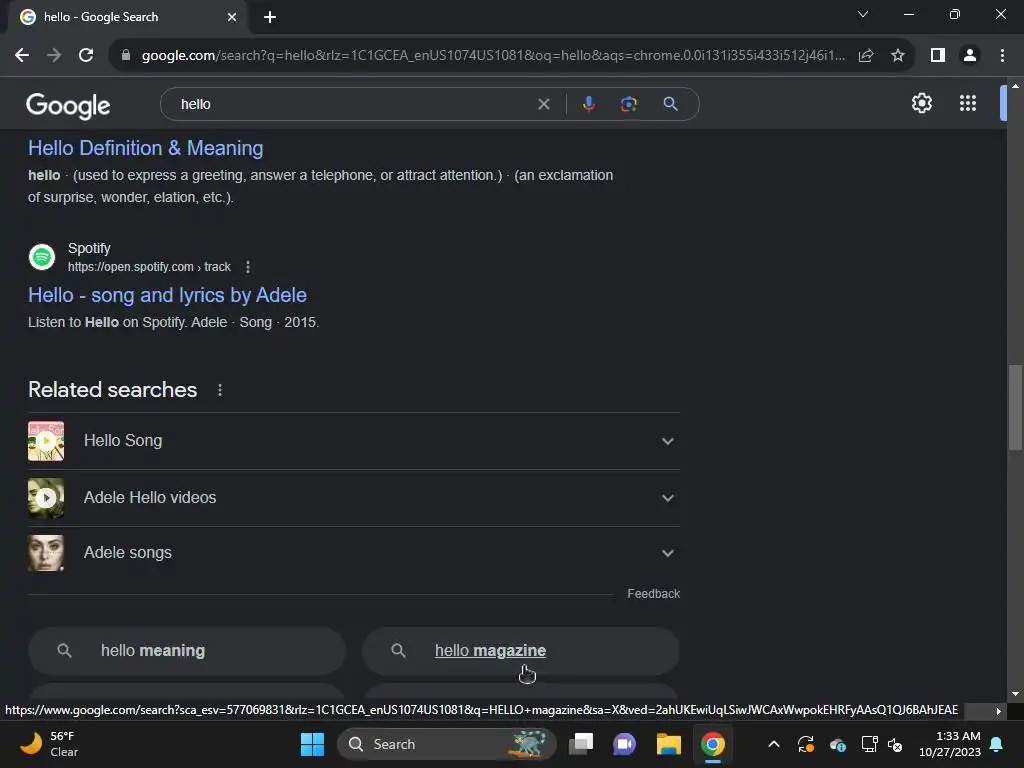Search for hello meaning
Viewport: 1024px width, 768px height.
[187, 650]
